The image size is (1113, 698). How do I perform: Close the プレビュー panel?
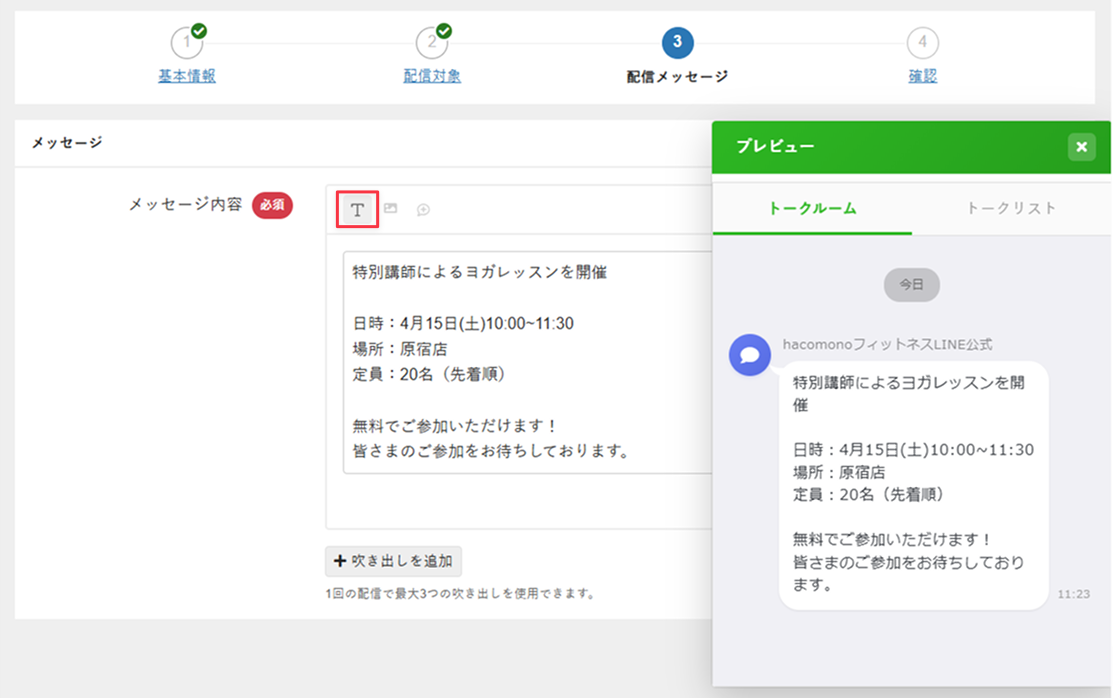1081,146
